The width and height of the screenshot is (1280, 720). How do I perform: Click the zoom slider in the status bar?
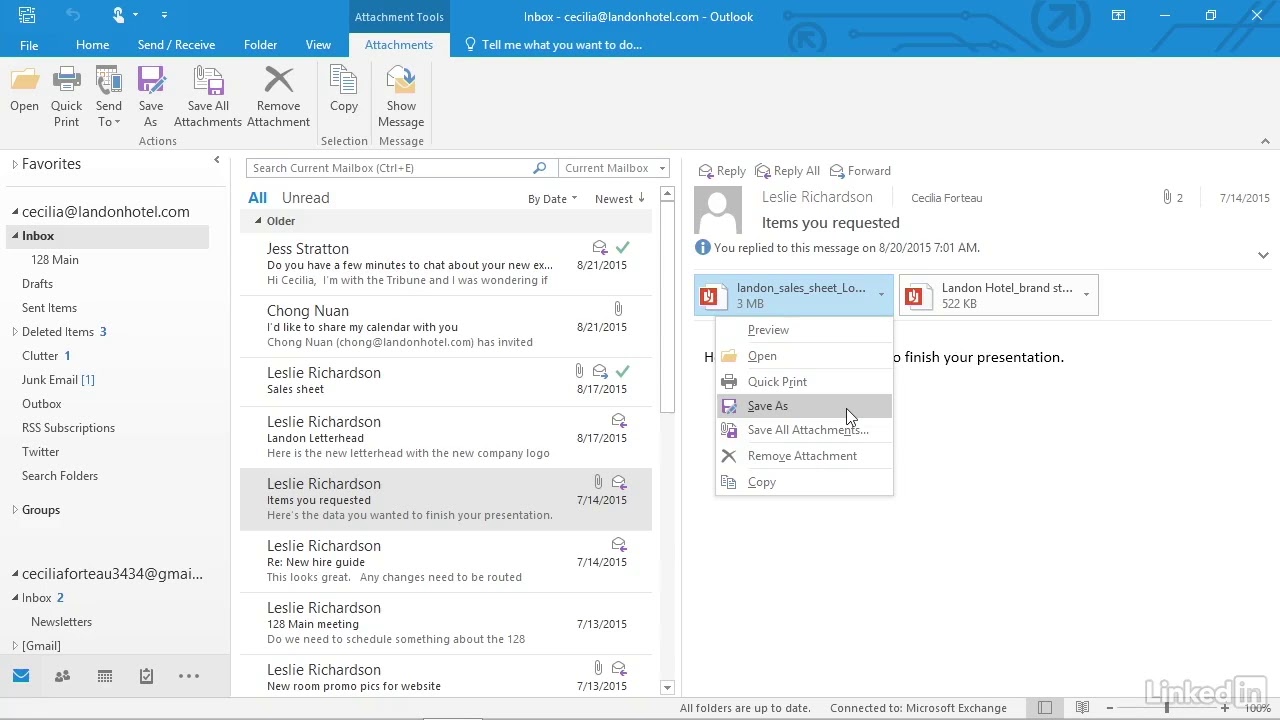tap(1166, 708)
